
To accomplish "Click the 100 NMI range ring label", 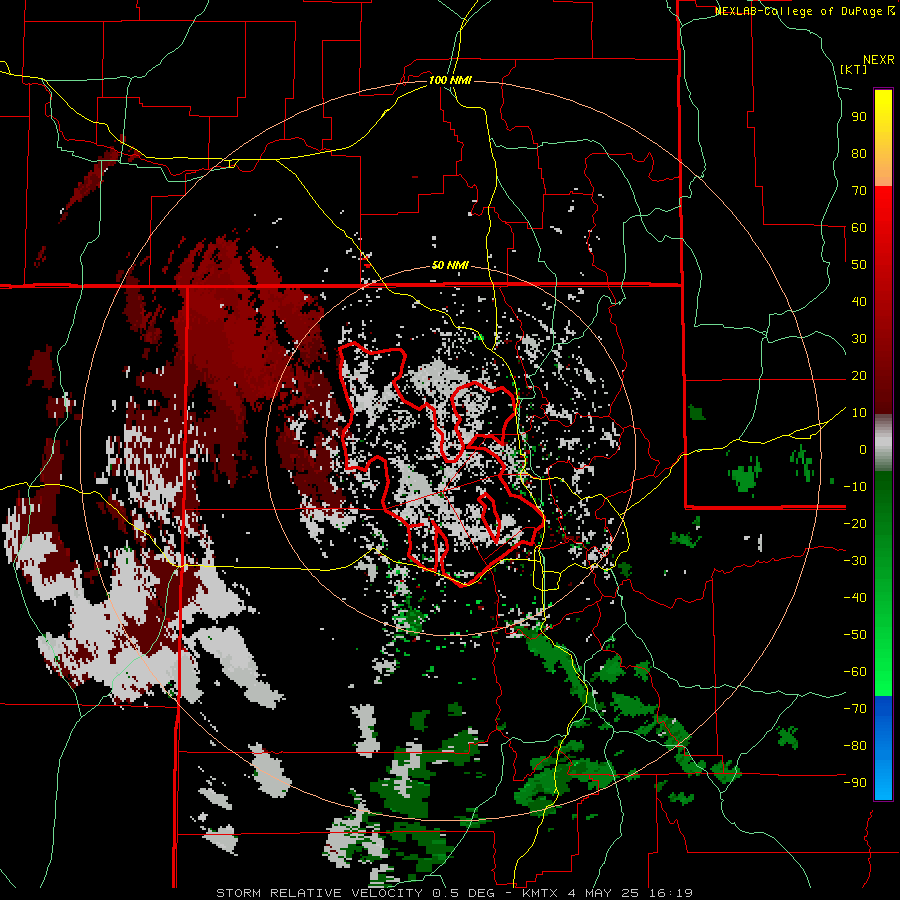I will [450, 80].
